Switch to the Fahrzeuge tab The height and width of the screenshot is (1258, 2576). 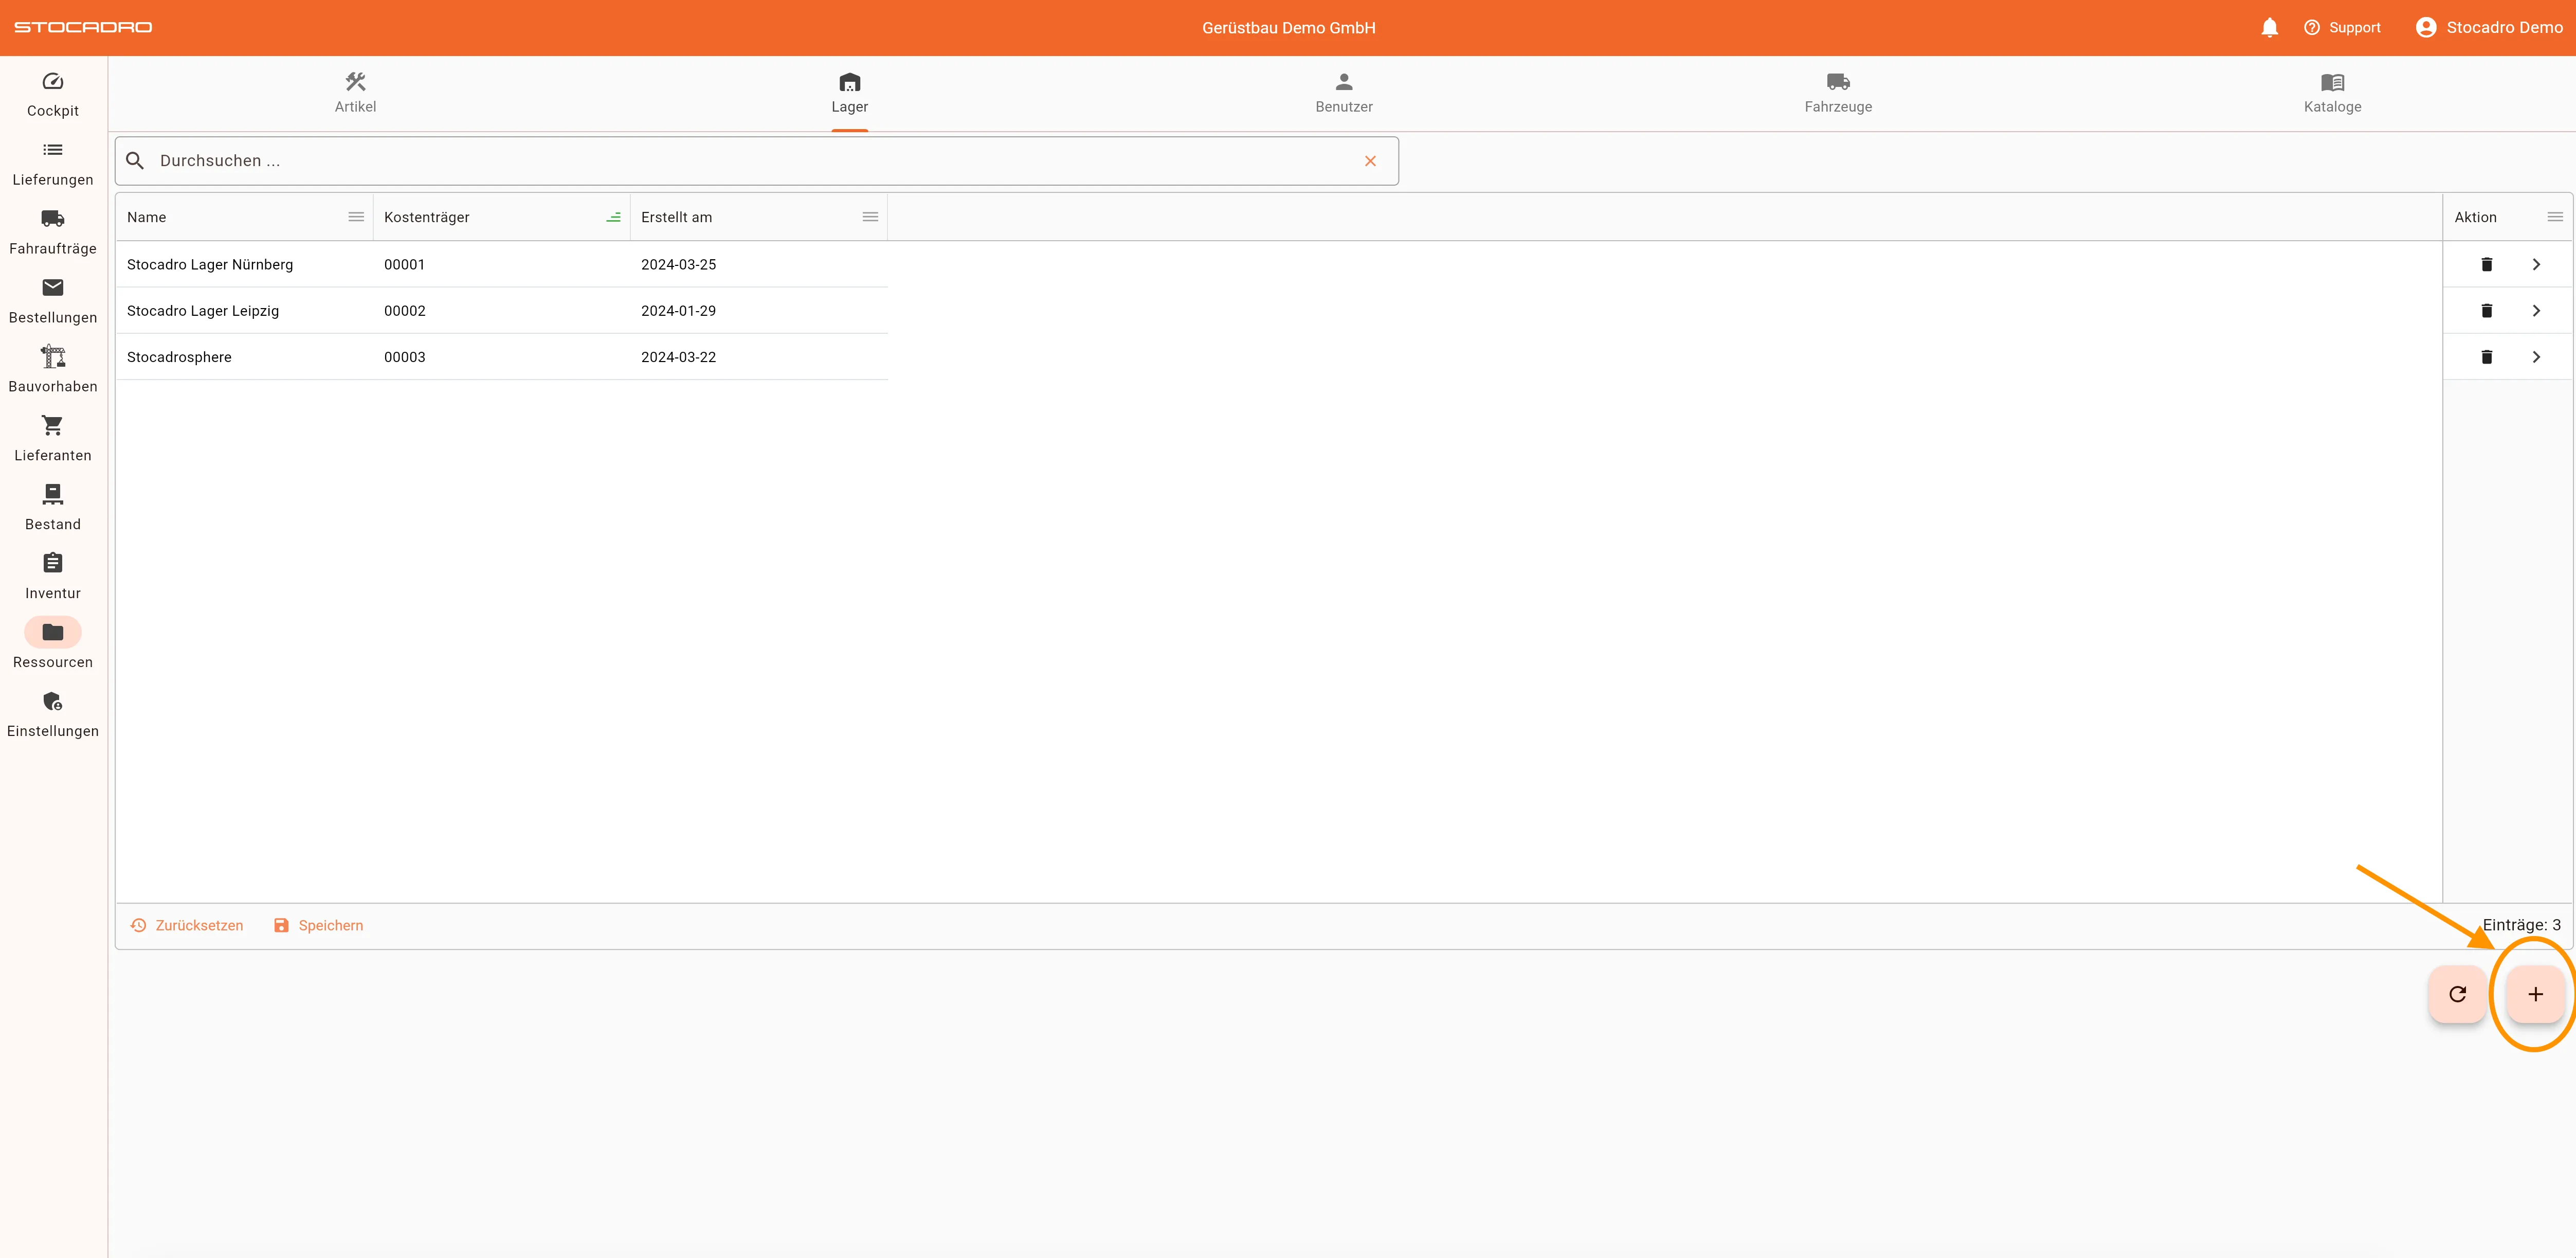(x=1837, y=92)
